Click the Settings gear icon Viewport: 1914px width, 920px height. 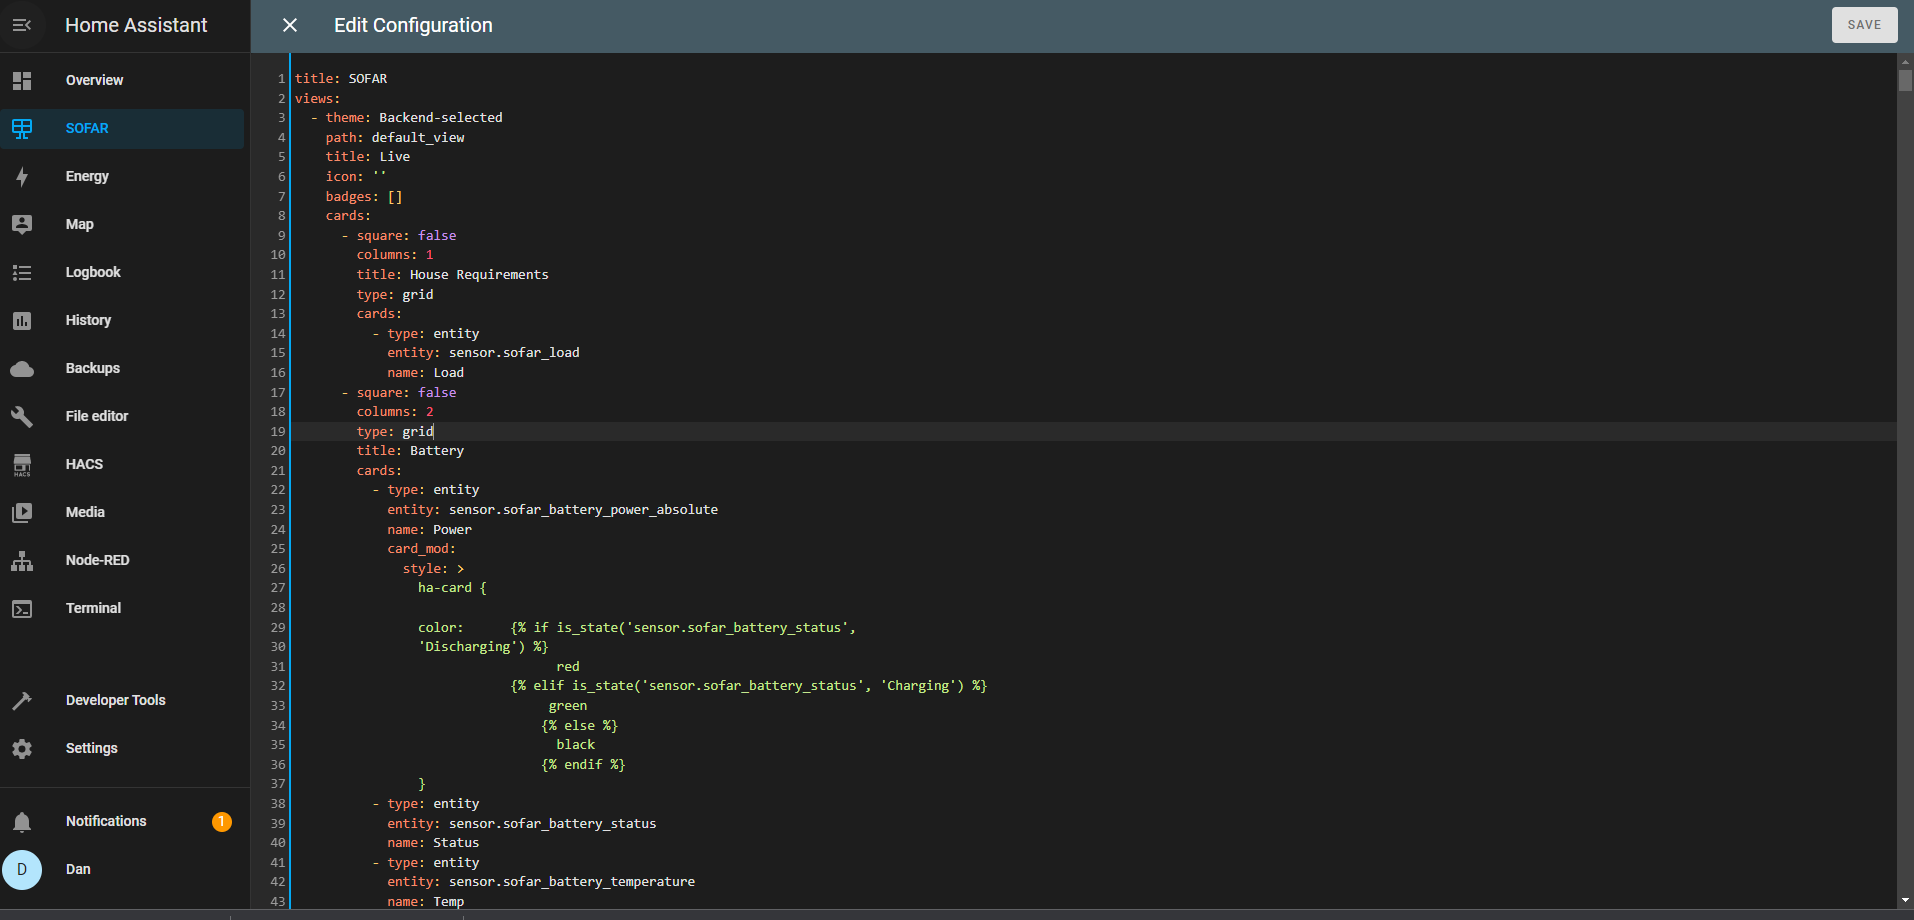[x=22, y=748]
